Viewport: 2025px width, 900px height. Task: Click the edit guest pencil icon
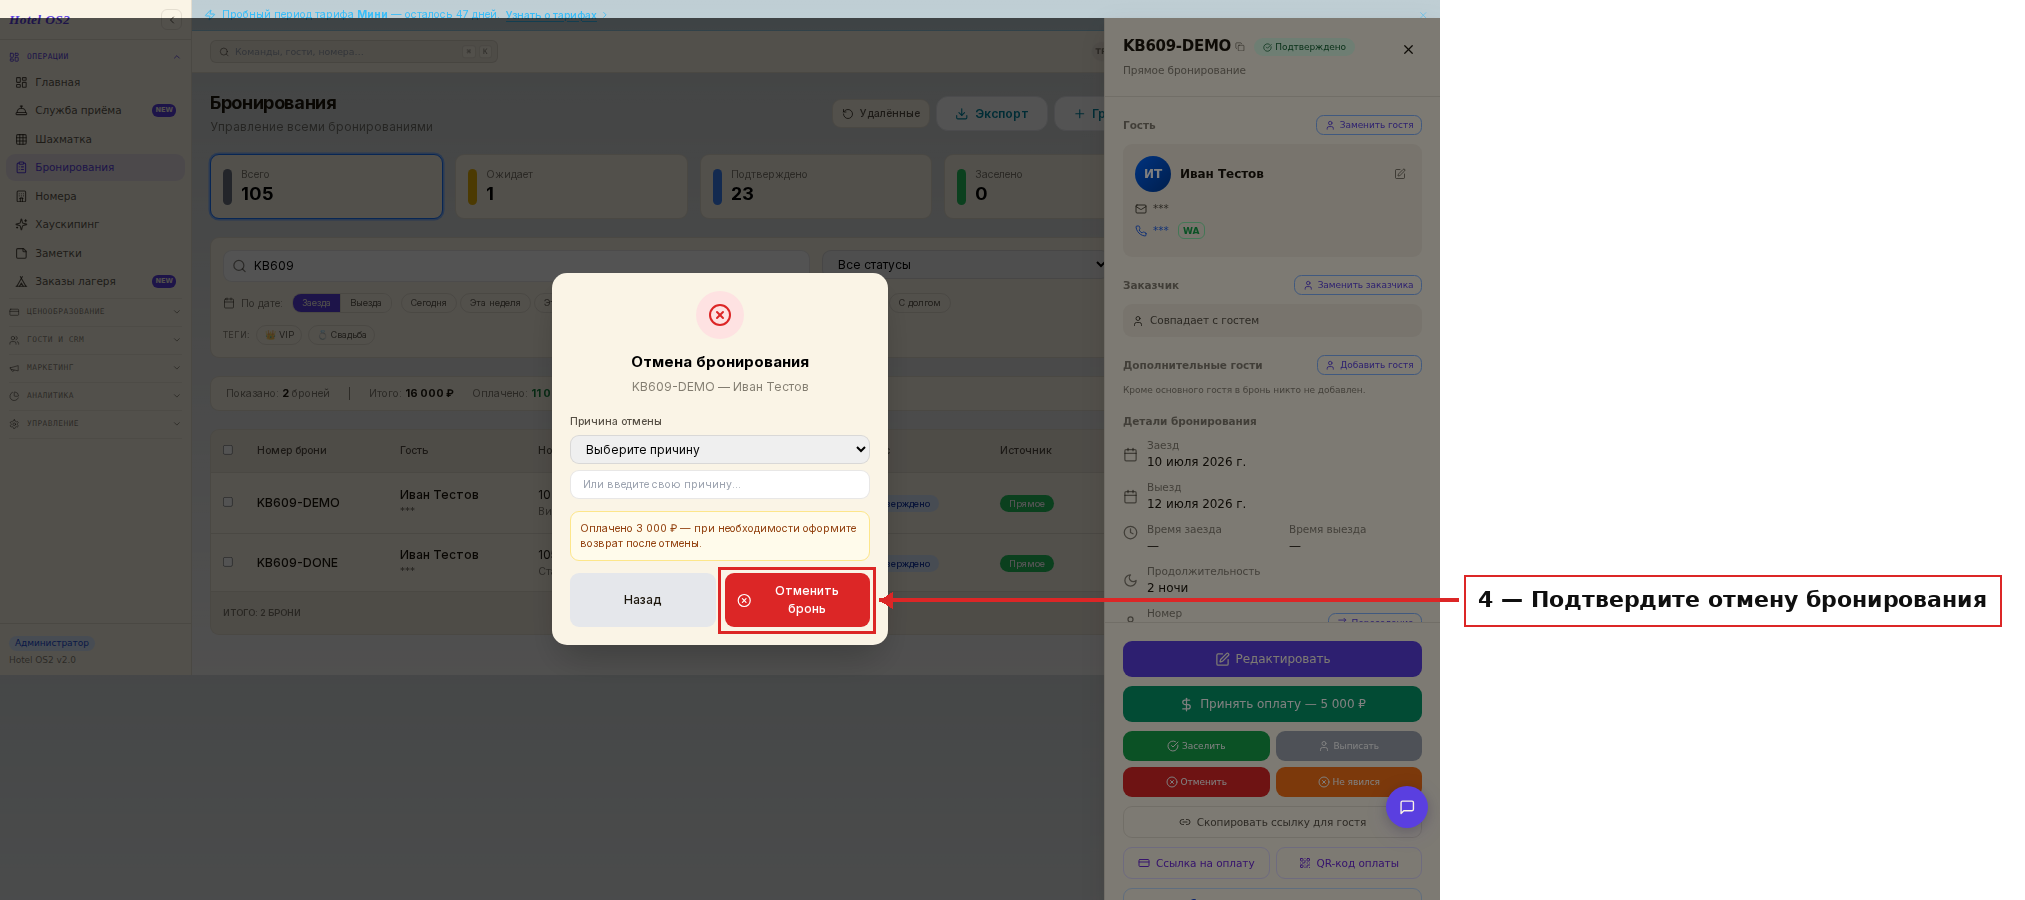1400,174
